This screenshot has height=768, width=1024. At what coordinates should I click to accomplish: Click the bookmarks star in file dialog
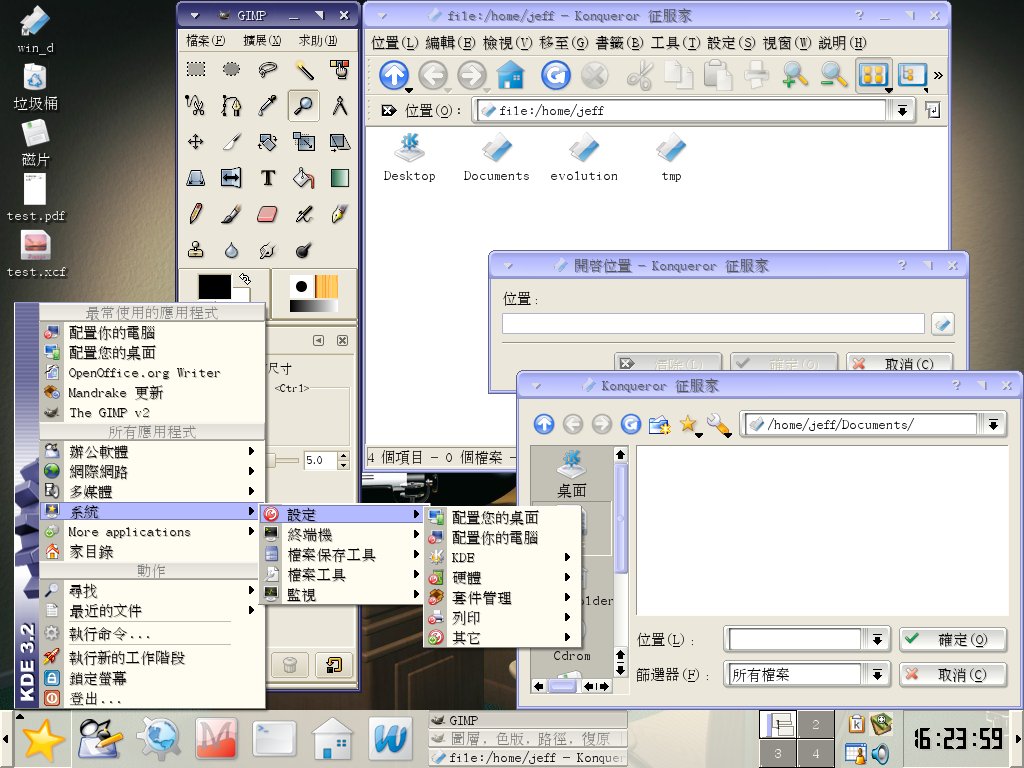click(x=688, y=424)
